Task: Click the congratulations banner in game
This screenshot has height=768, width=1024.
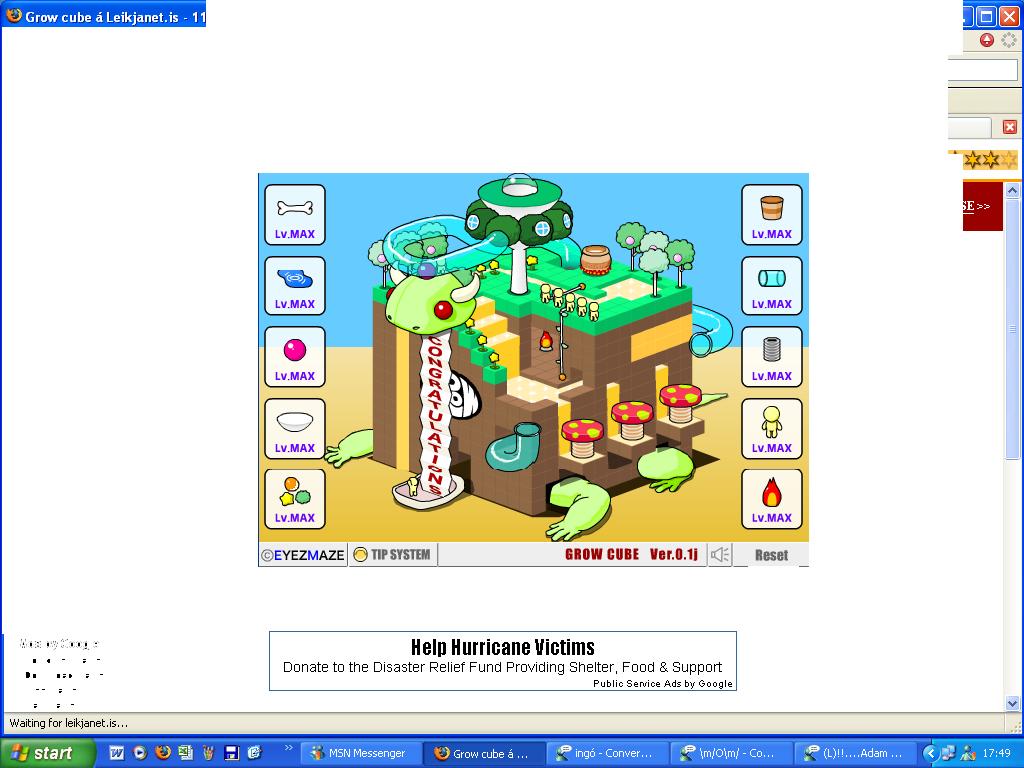Action: [x=434, y=415]
